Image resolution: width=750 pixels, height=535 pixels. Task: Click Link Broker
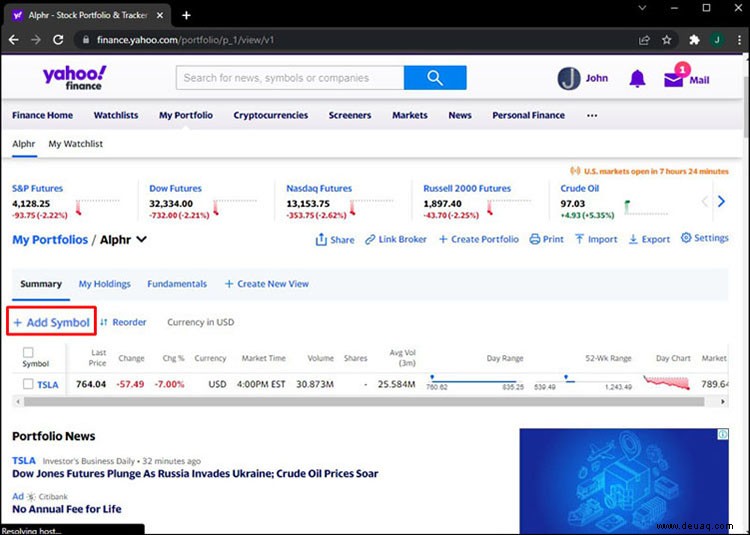coord(396,239)
